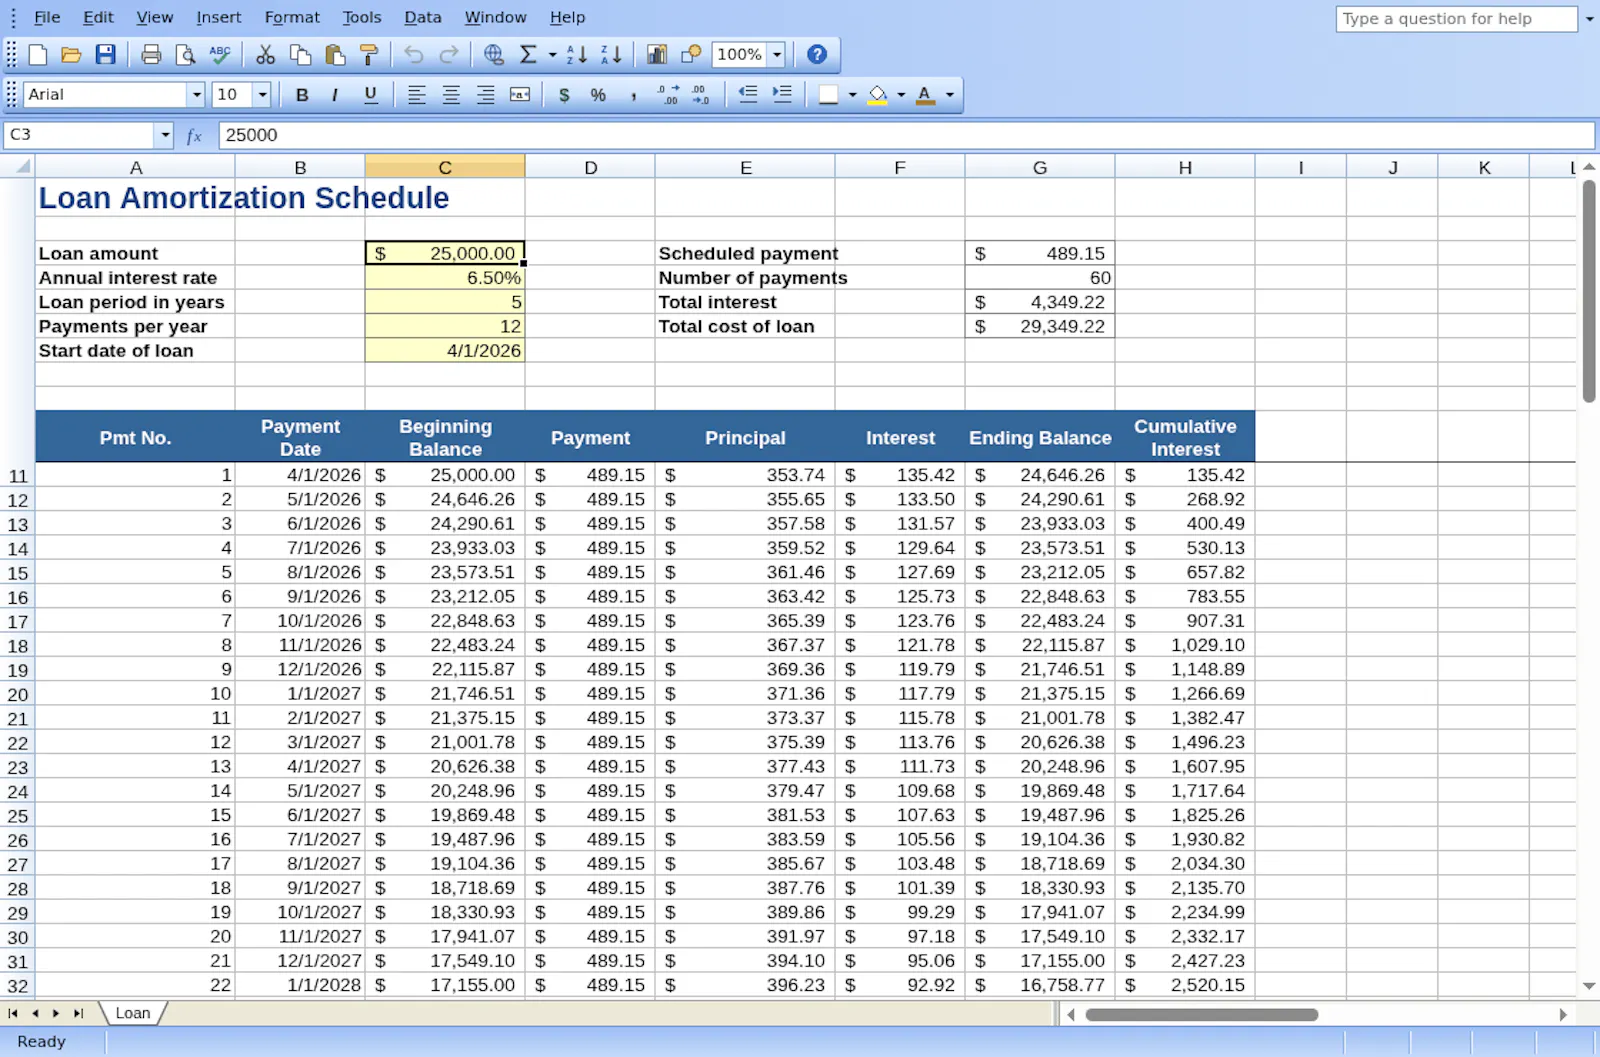Sort the data descending
Viewport: 1600px width, 1057px height.
pyautogui.click(x=612, y=55)
